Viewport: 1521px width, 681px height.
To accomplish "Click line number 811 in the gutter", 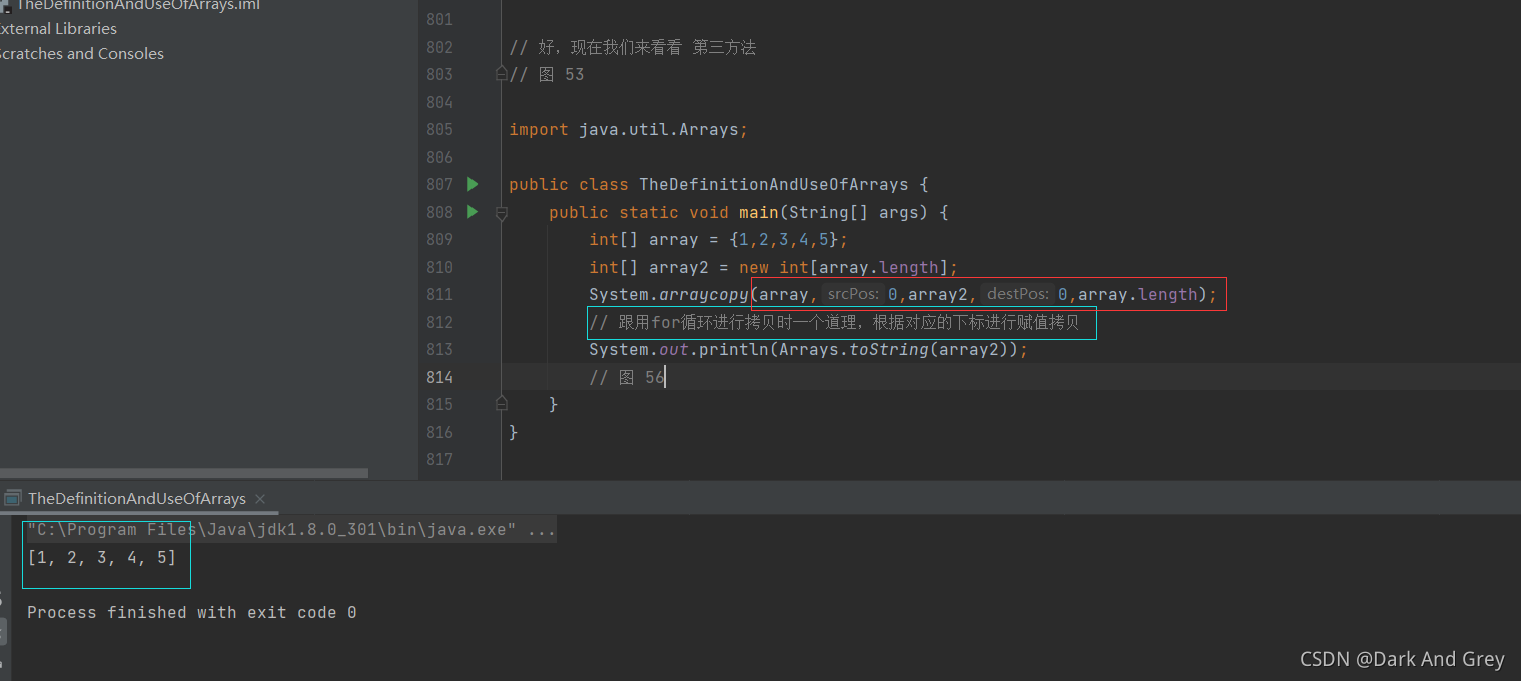I will pyautogui.click(x=439, y=294).
